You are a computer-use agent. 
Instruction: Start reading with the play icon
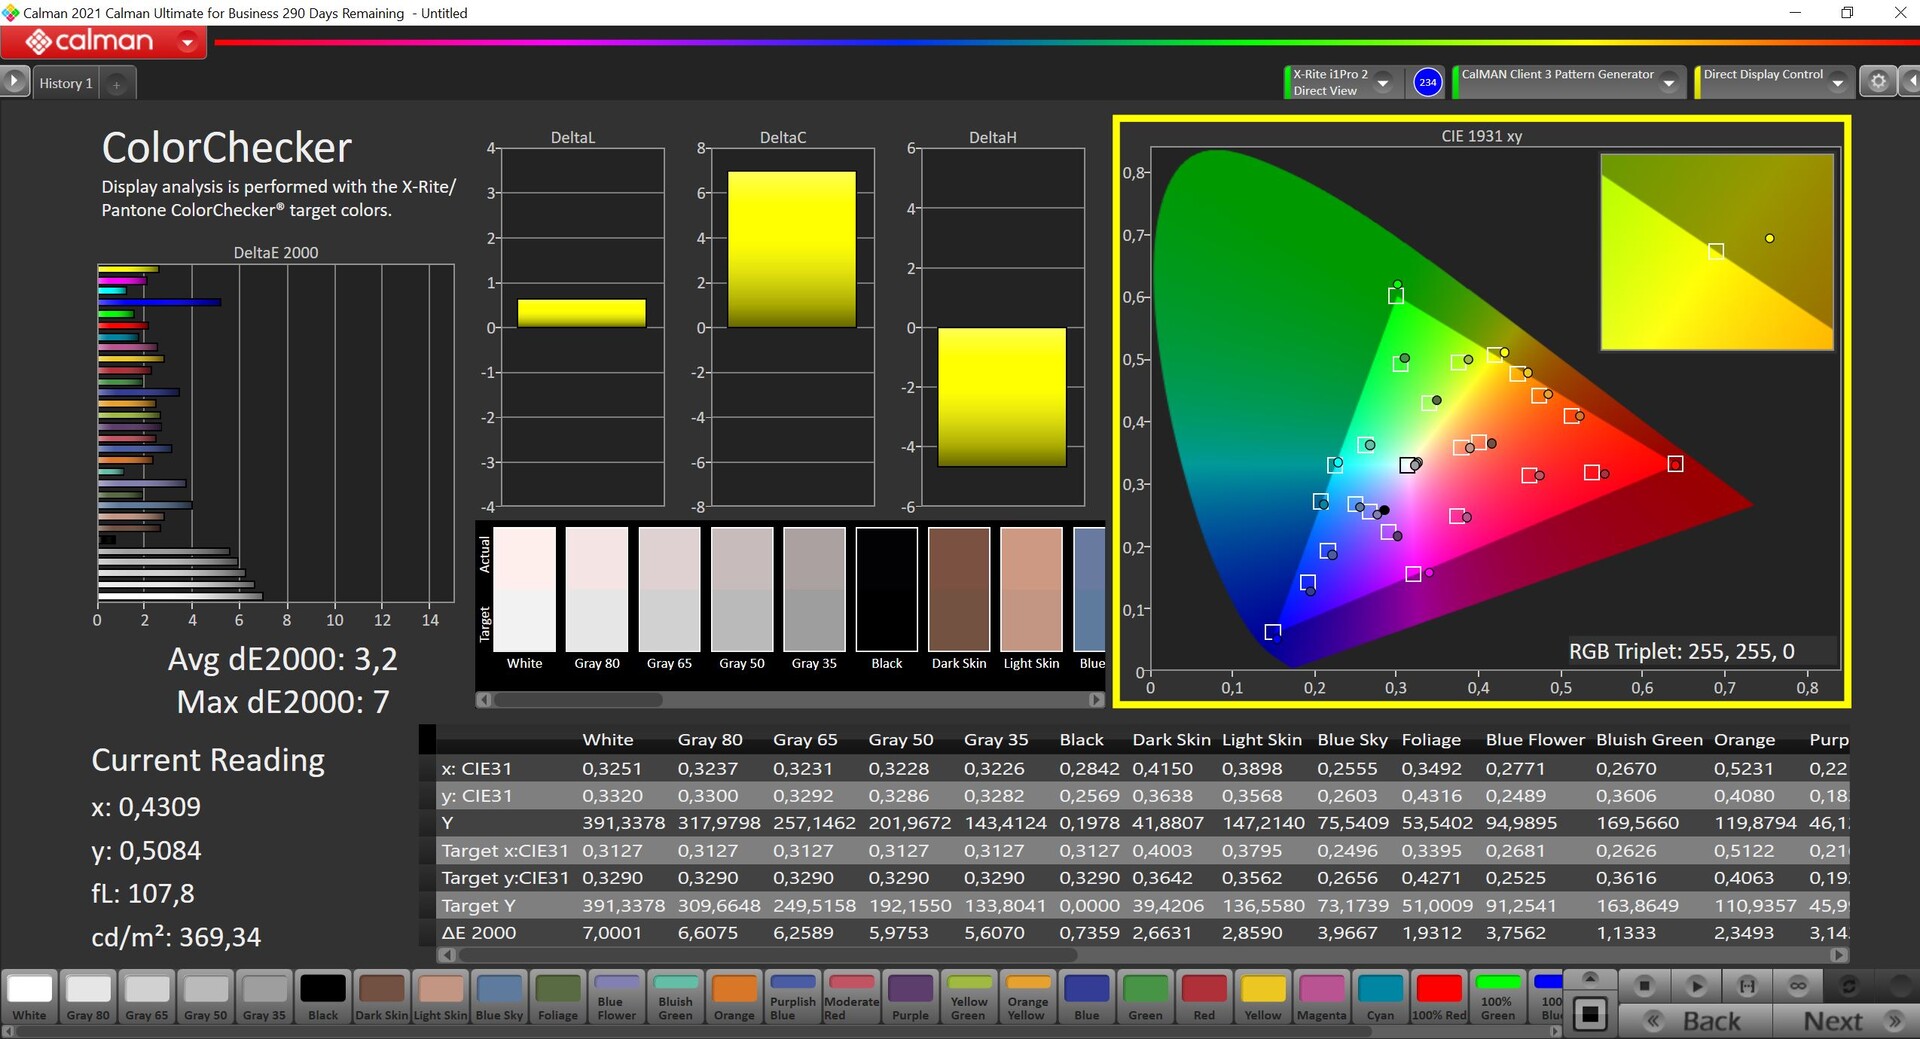point(1696,986)
